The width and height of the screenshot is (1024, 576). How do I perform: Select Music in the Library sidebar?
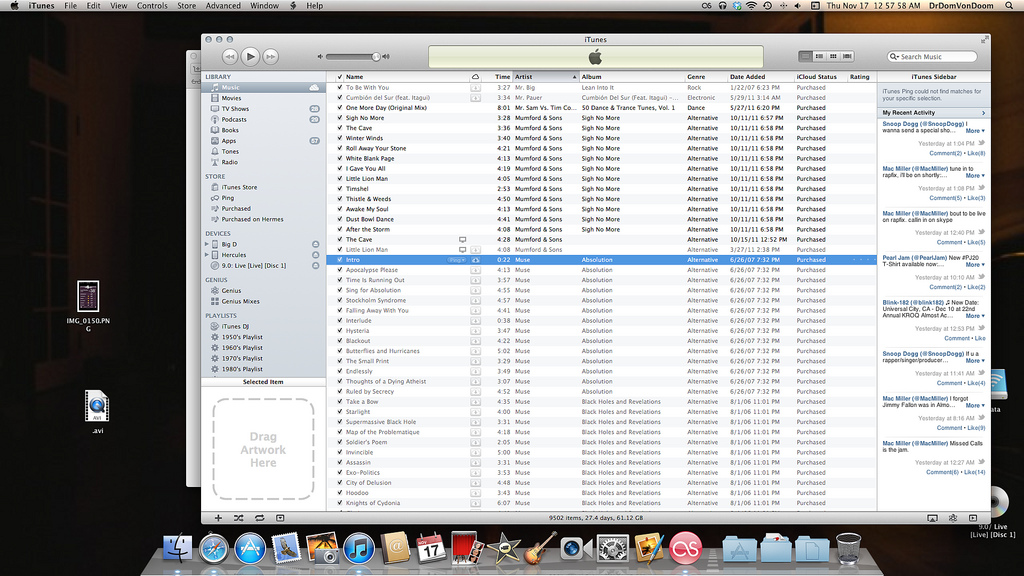[263, 88]
